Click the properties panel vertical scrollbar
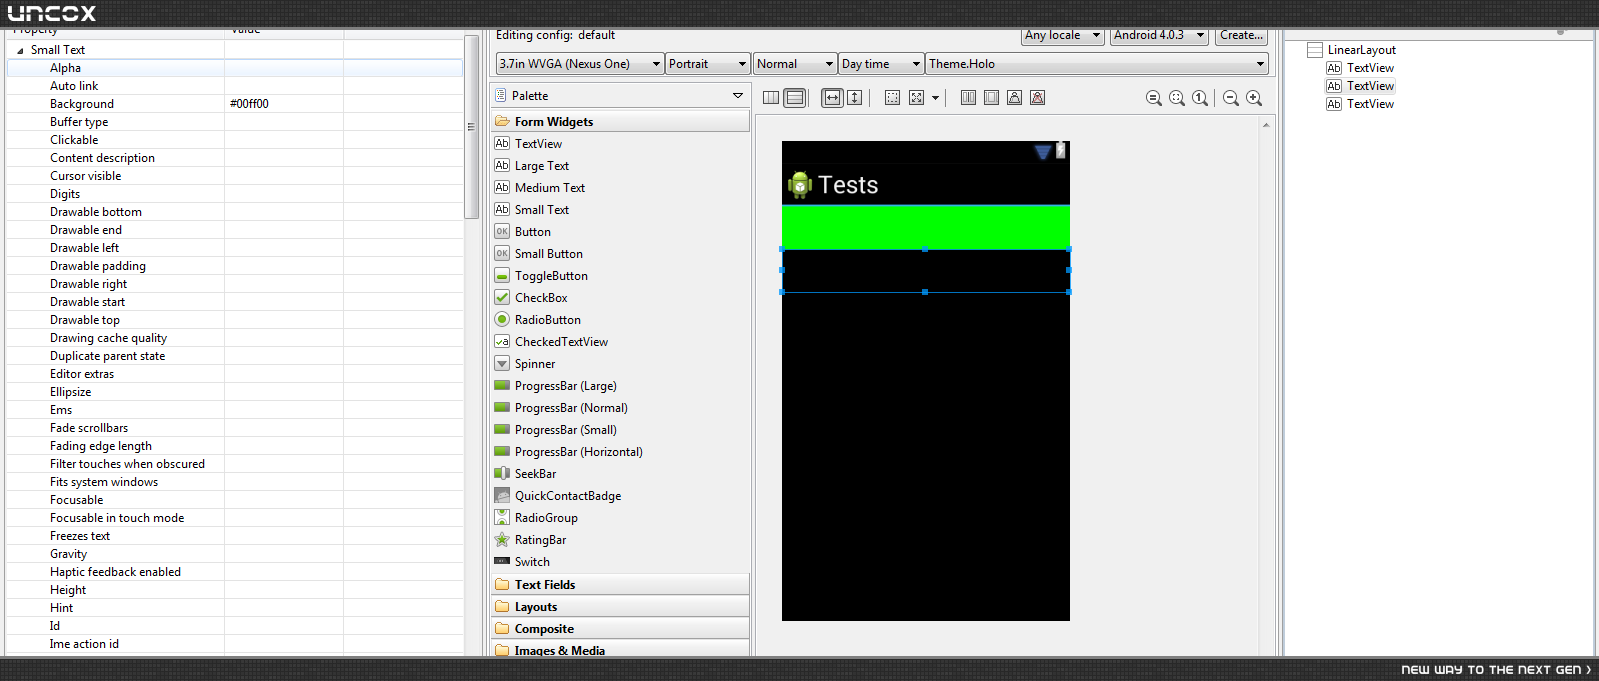The image size is (1599, 681). click(x=471, y=127)
